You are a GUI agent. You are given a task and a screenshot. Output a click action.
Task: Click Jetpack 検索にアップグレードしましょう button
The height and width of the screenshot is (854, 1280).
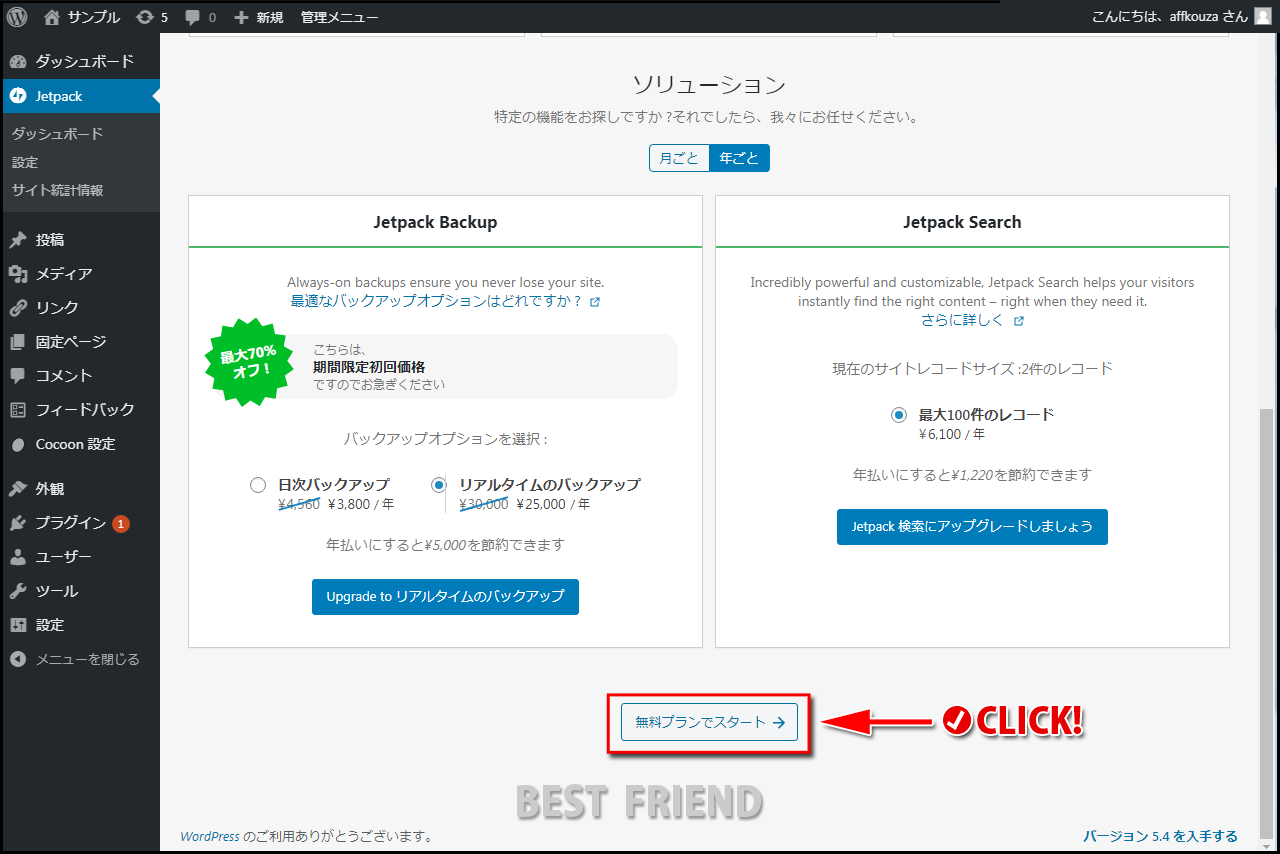pos(972,526)
